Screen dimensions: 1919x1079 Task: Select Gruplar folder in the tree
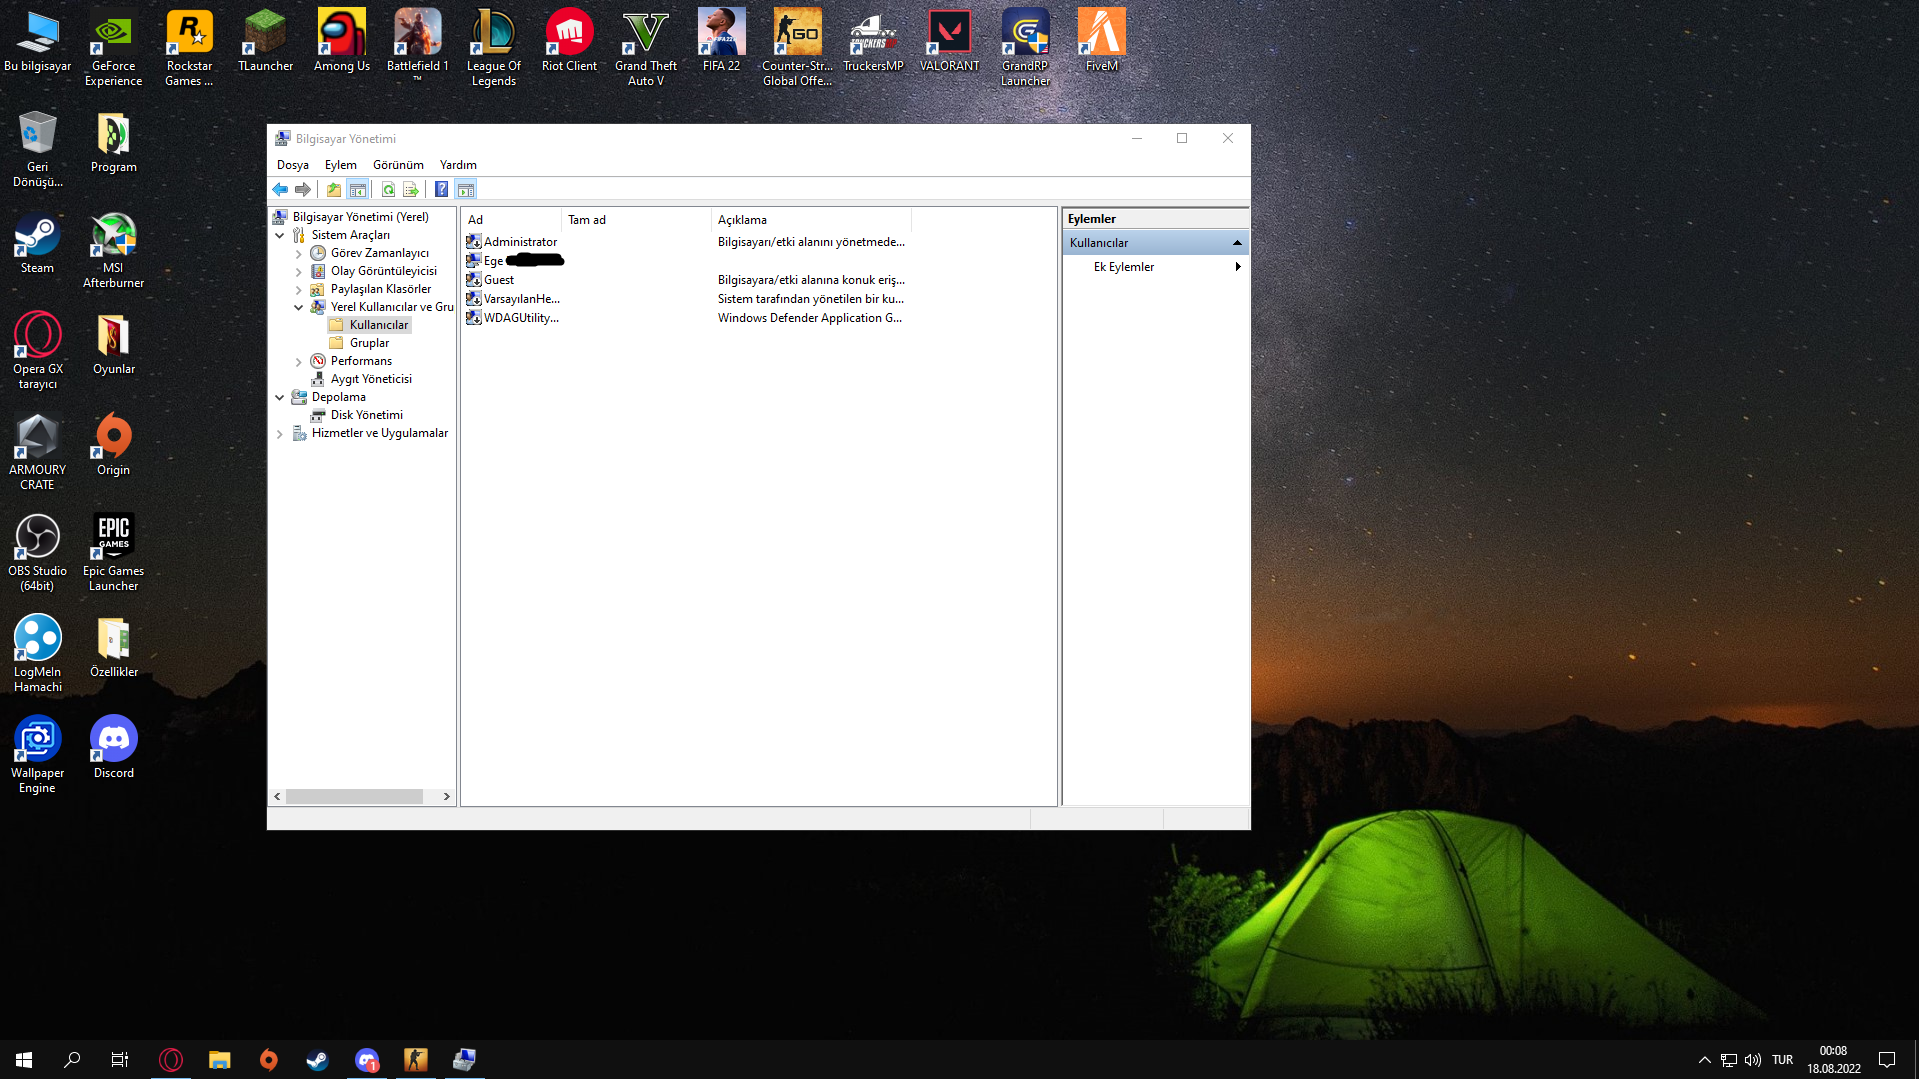pos(369,343)
